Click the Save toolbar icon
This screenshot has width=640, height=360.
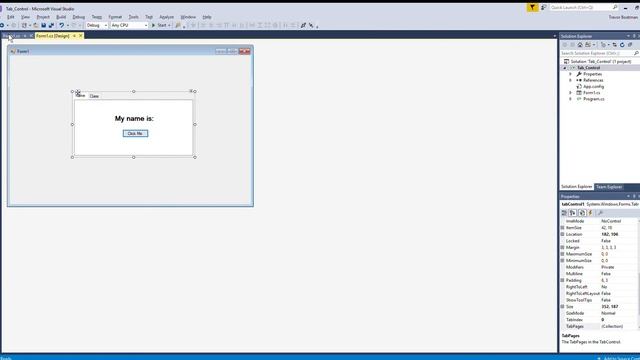point(44,25)
